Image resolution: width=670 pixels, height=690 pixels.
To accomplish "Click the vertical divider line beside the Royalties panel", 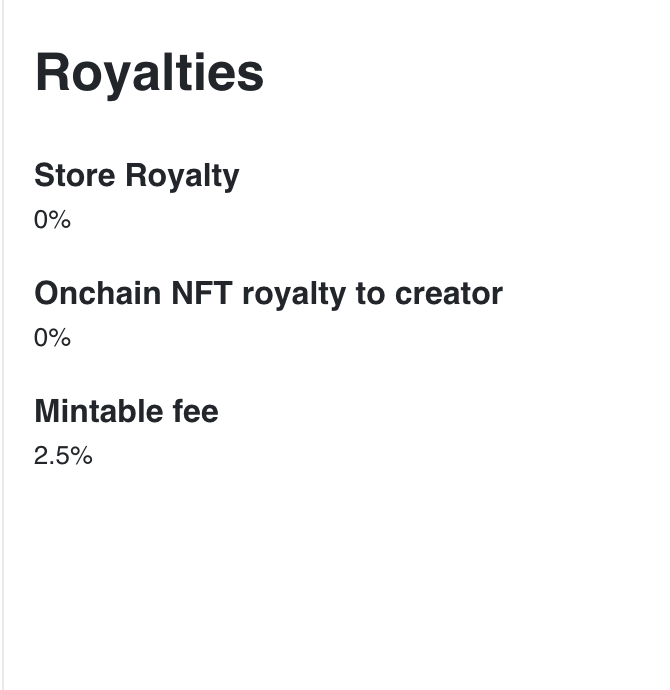I will point(3,345).
